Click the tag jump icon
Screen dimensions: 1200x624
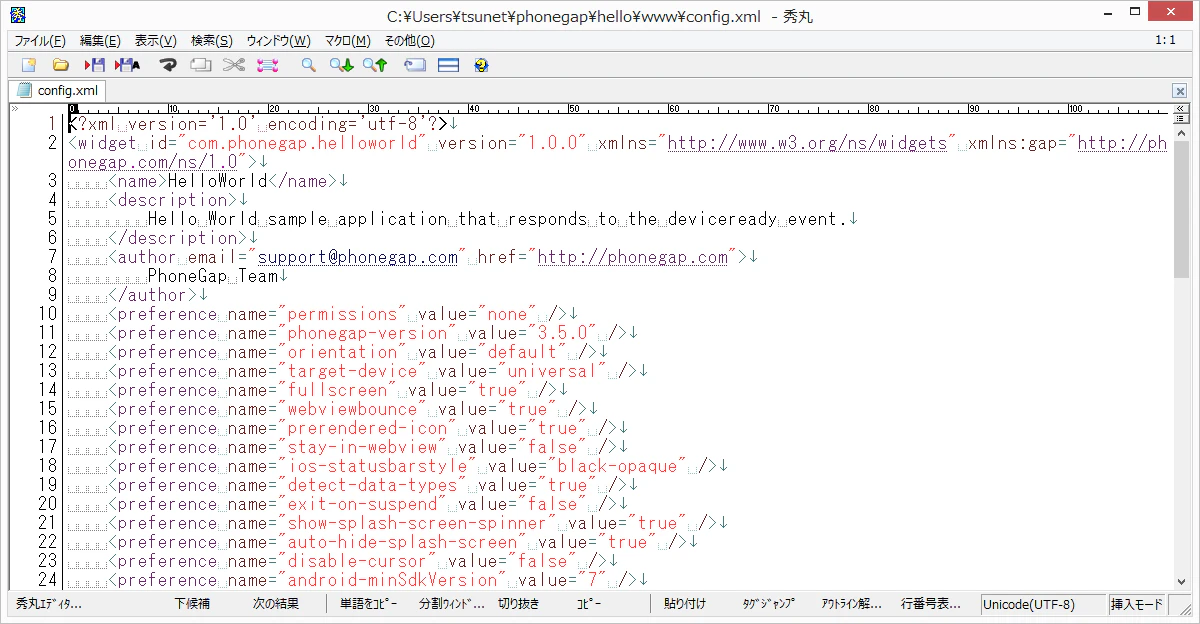point(415,65)
